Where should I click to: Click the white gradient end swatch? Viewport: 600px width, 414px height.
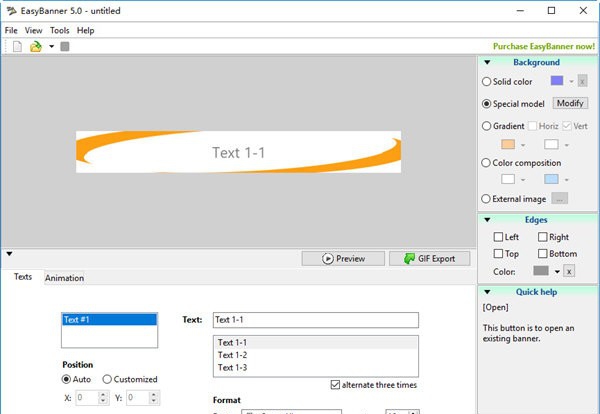point(551,144)
